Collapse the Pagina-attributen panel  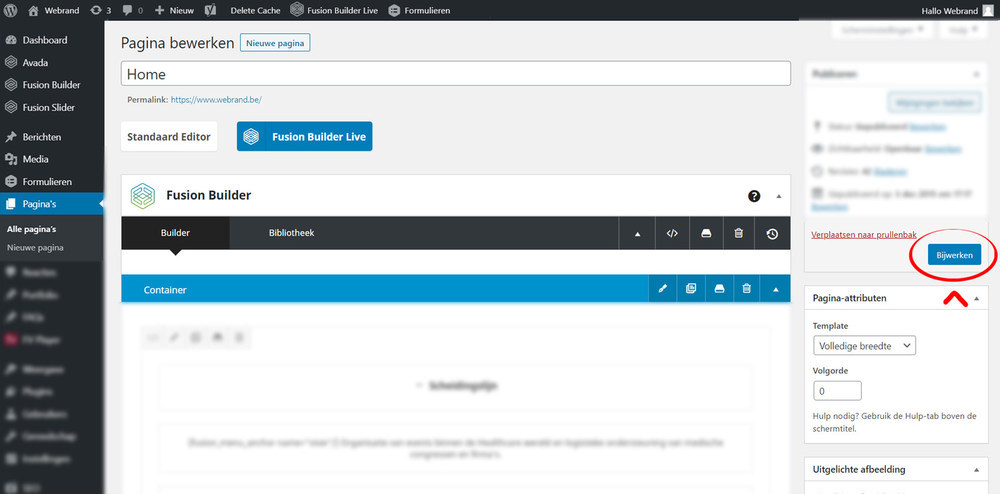[x=976, y=298]
